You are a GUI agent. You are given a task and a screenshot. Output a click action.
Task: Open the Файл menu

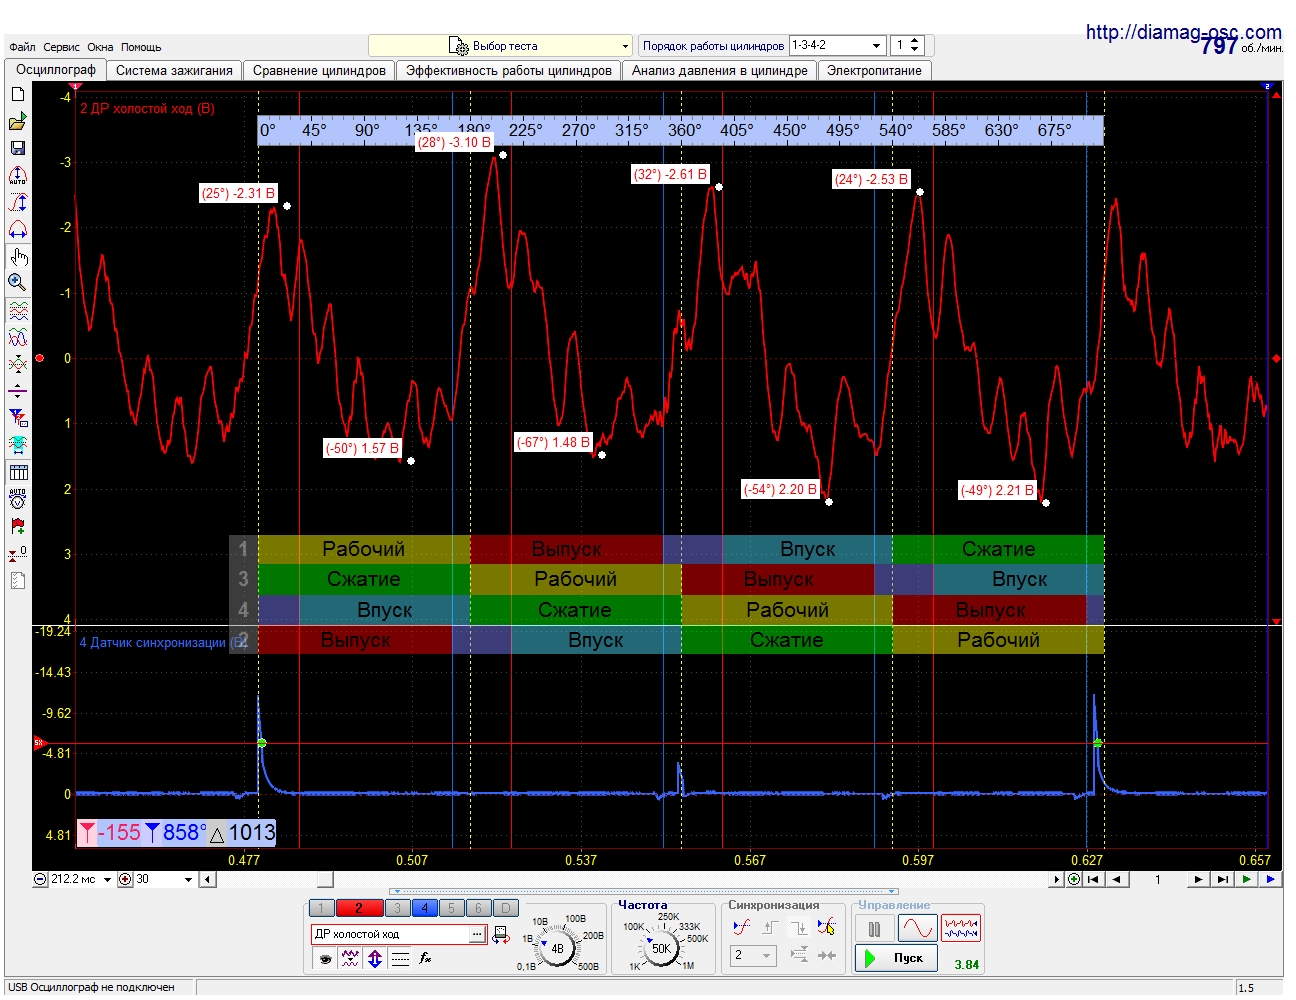22,47
